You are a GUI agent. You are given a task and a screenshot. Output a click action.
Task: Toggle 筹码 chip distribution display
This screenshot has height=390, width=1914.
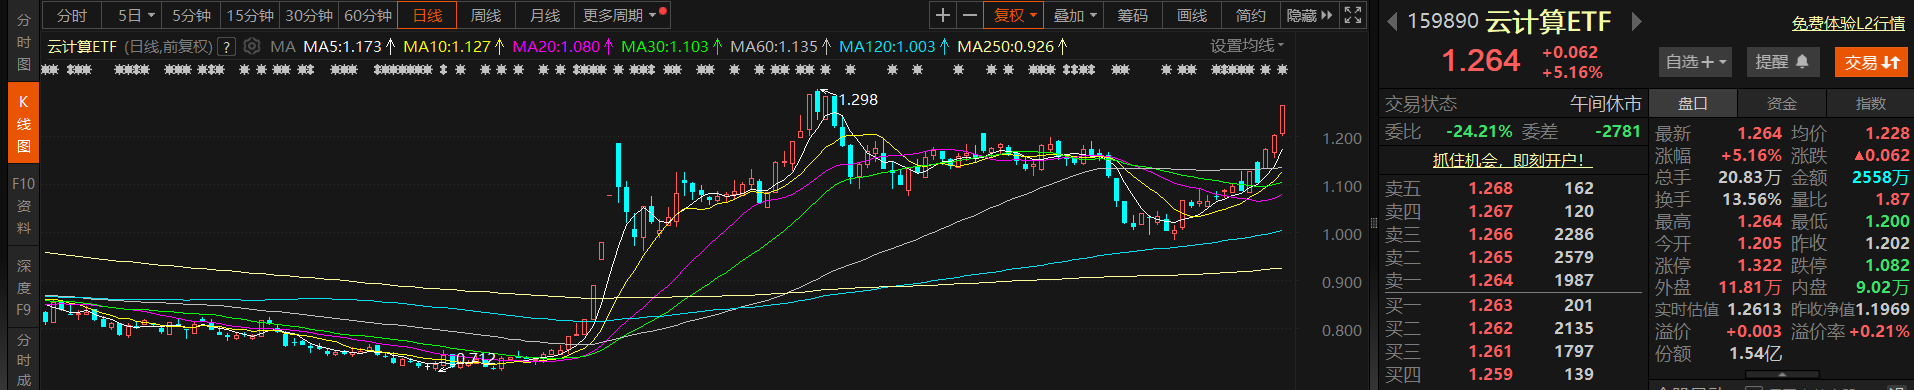coord(1132,15)
